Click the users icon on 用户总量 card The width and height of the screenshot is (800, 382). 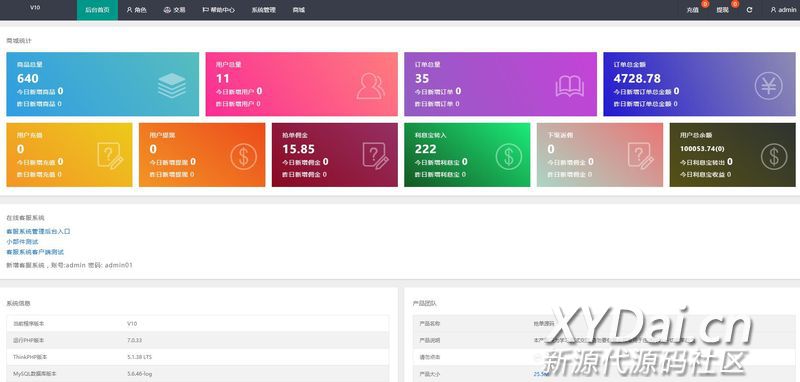371,86
